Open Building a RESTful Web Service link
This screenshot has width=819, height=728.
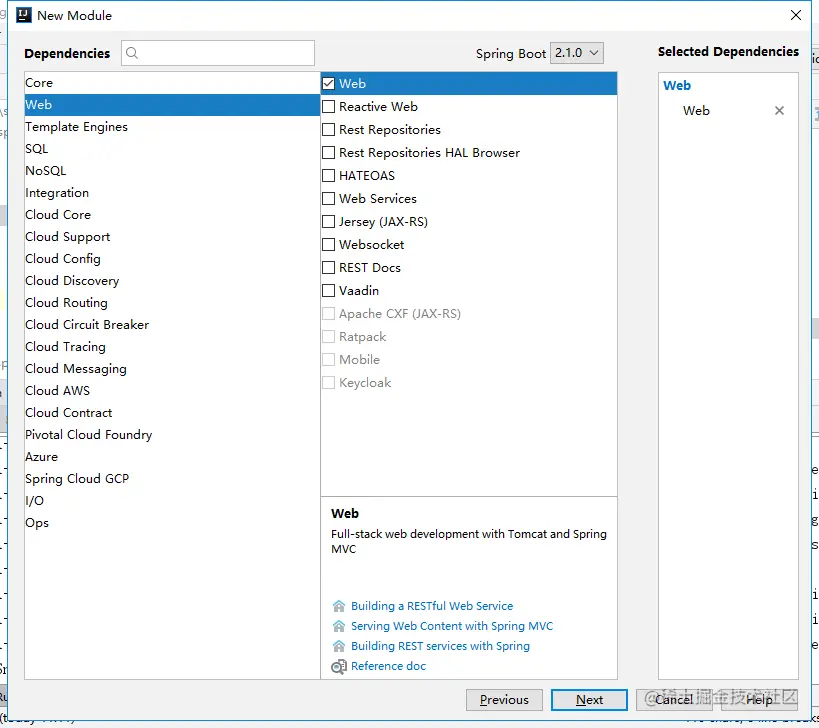point(432,606)
